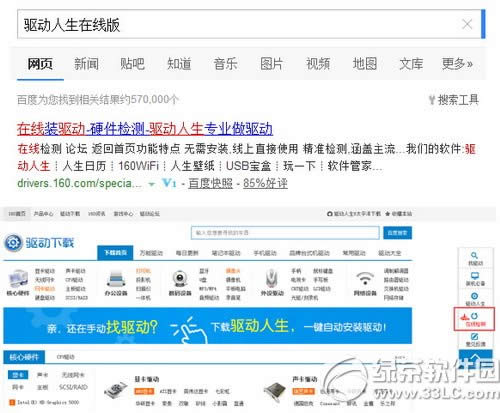Click the 找驱动 magnifier sidebar icon
This screenshot has height=413, width=500.
tap(475, 259)
